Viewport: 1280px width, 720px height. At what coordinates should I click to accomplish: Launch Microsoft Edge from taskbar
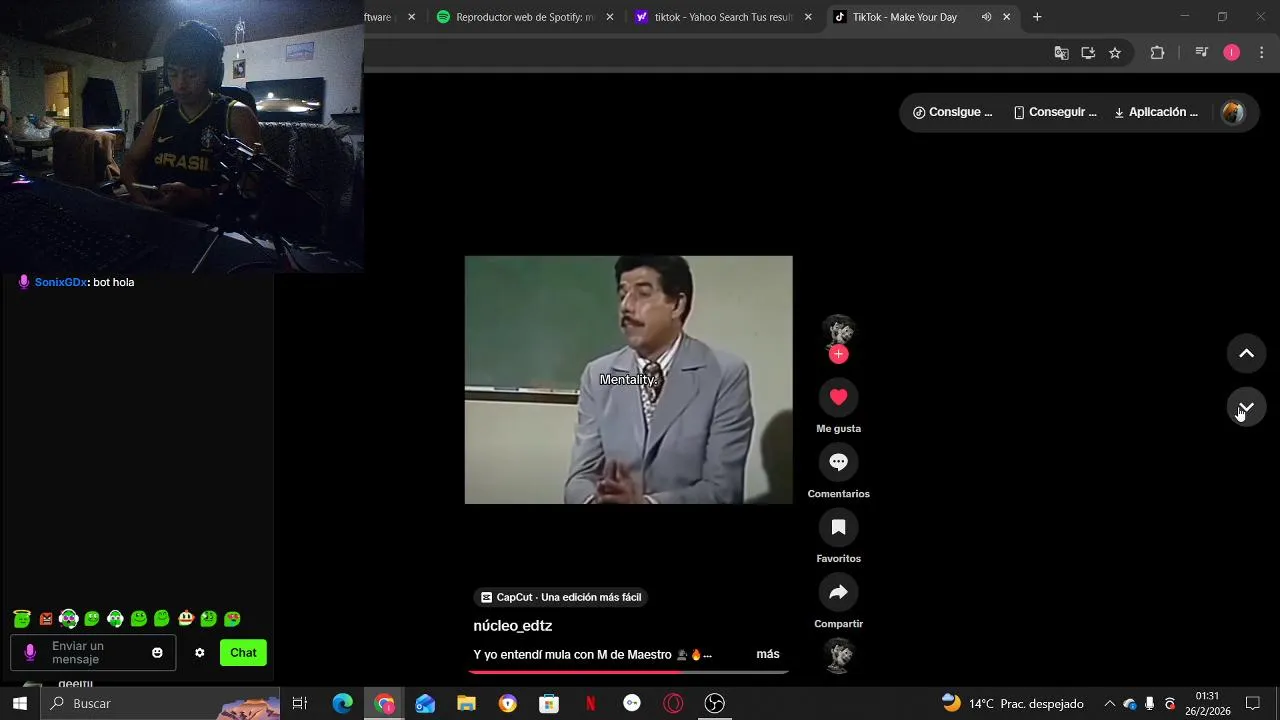tap(343, 704)
